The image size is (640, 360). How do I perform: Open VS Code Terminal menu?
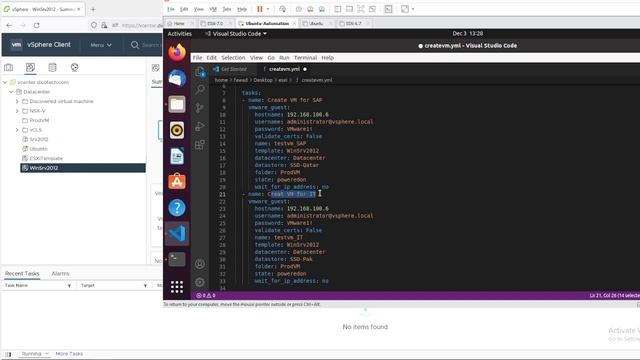305,58
